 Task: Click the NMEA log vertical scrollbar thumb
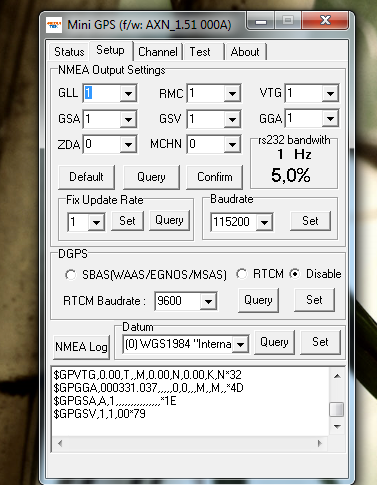[337, 409]
